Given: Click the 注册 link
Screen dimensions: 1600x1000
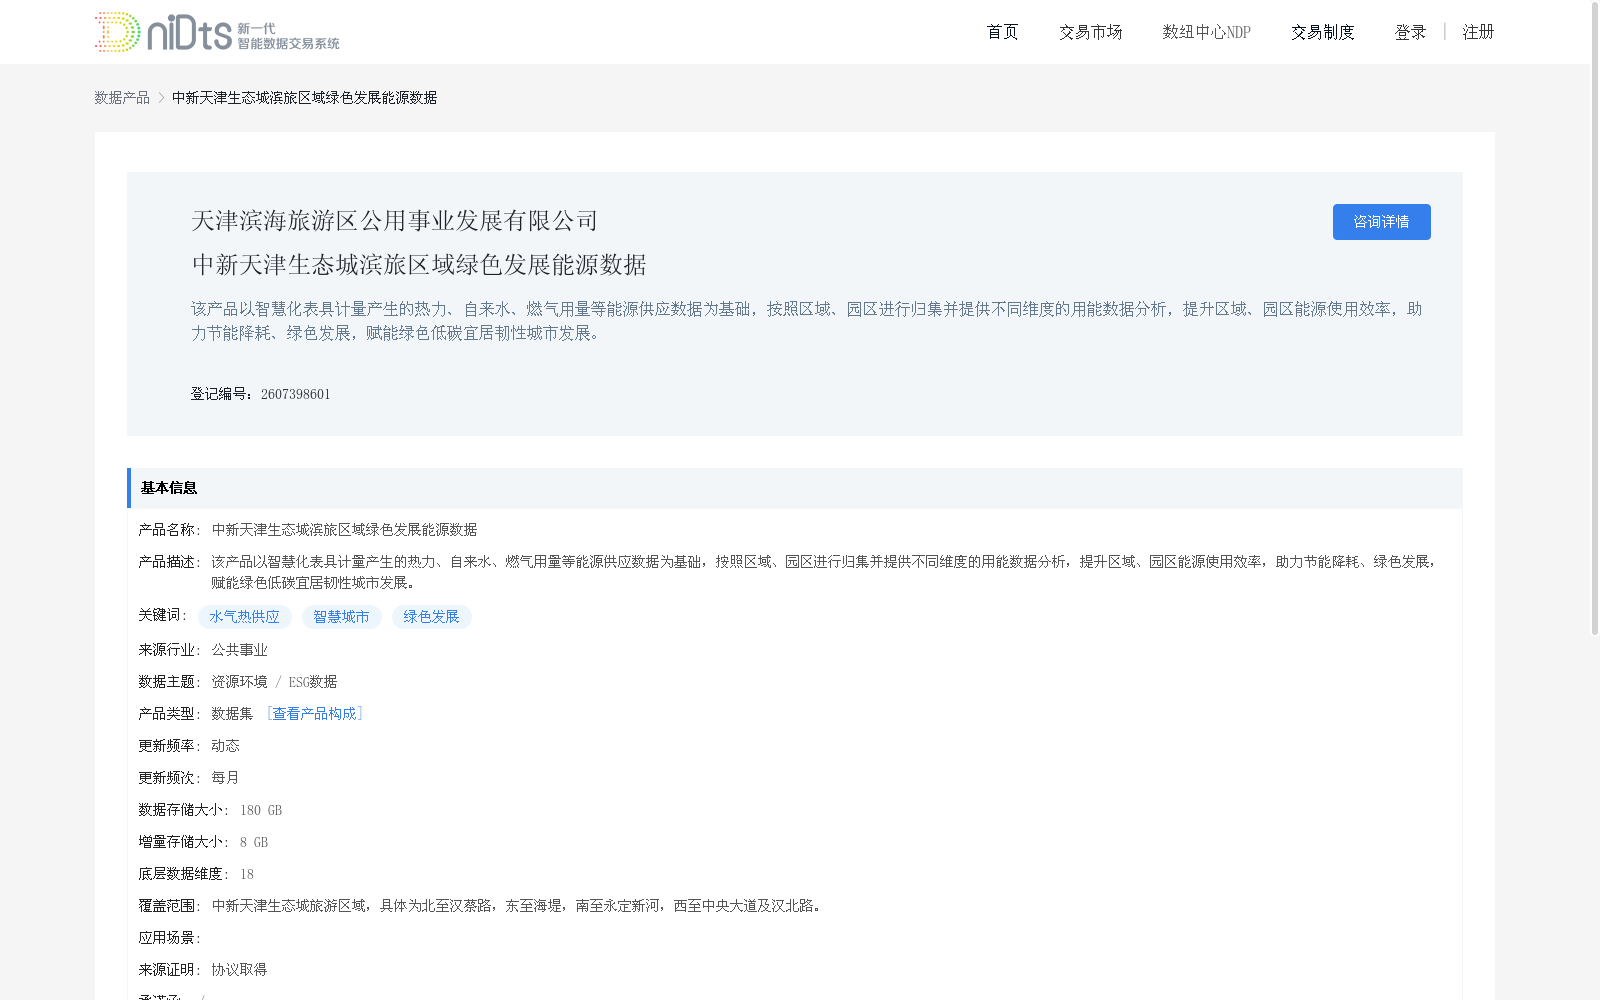Looking at the screenshot, I should (x=1478, y=32).
